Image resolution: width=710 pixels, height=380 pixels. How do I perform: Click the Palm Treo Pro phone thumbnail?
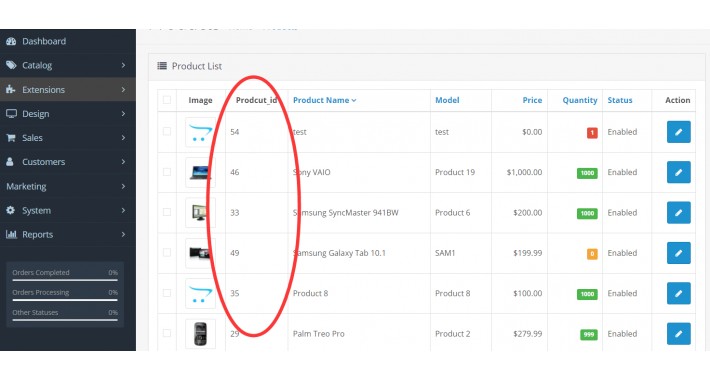[201, 333]
